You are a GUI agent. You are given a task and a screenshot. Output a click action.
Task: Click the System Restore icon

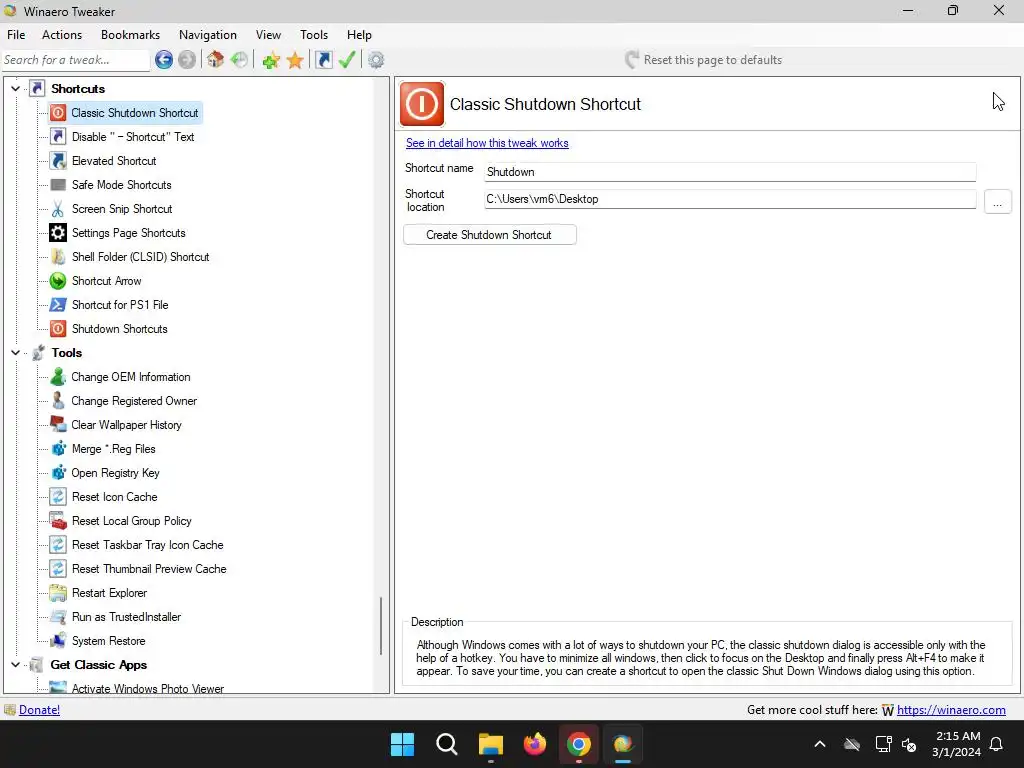(58, 641)
